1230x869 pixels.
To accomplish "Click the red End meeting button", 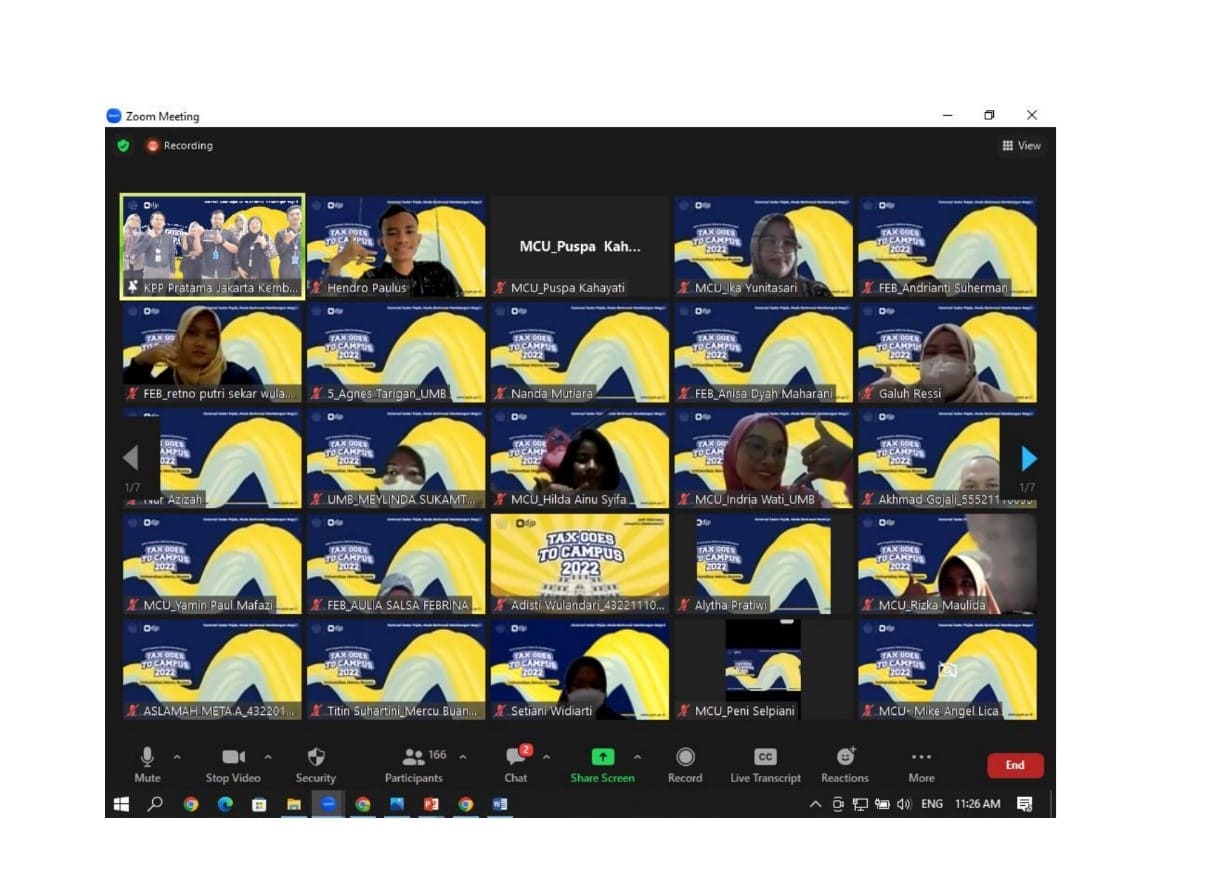I will tap(1015, 765).
